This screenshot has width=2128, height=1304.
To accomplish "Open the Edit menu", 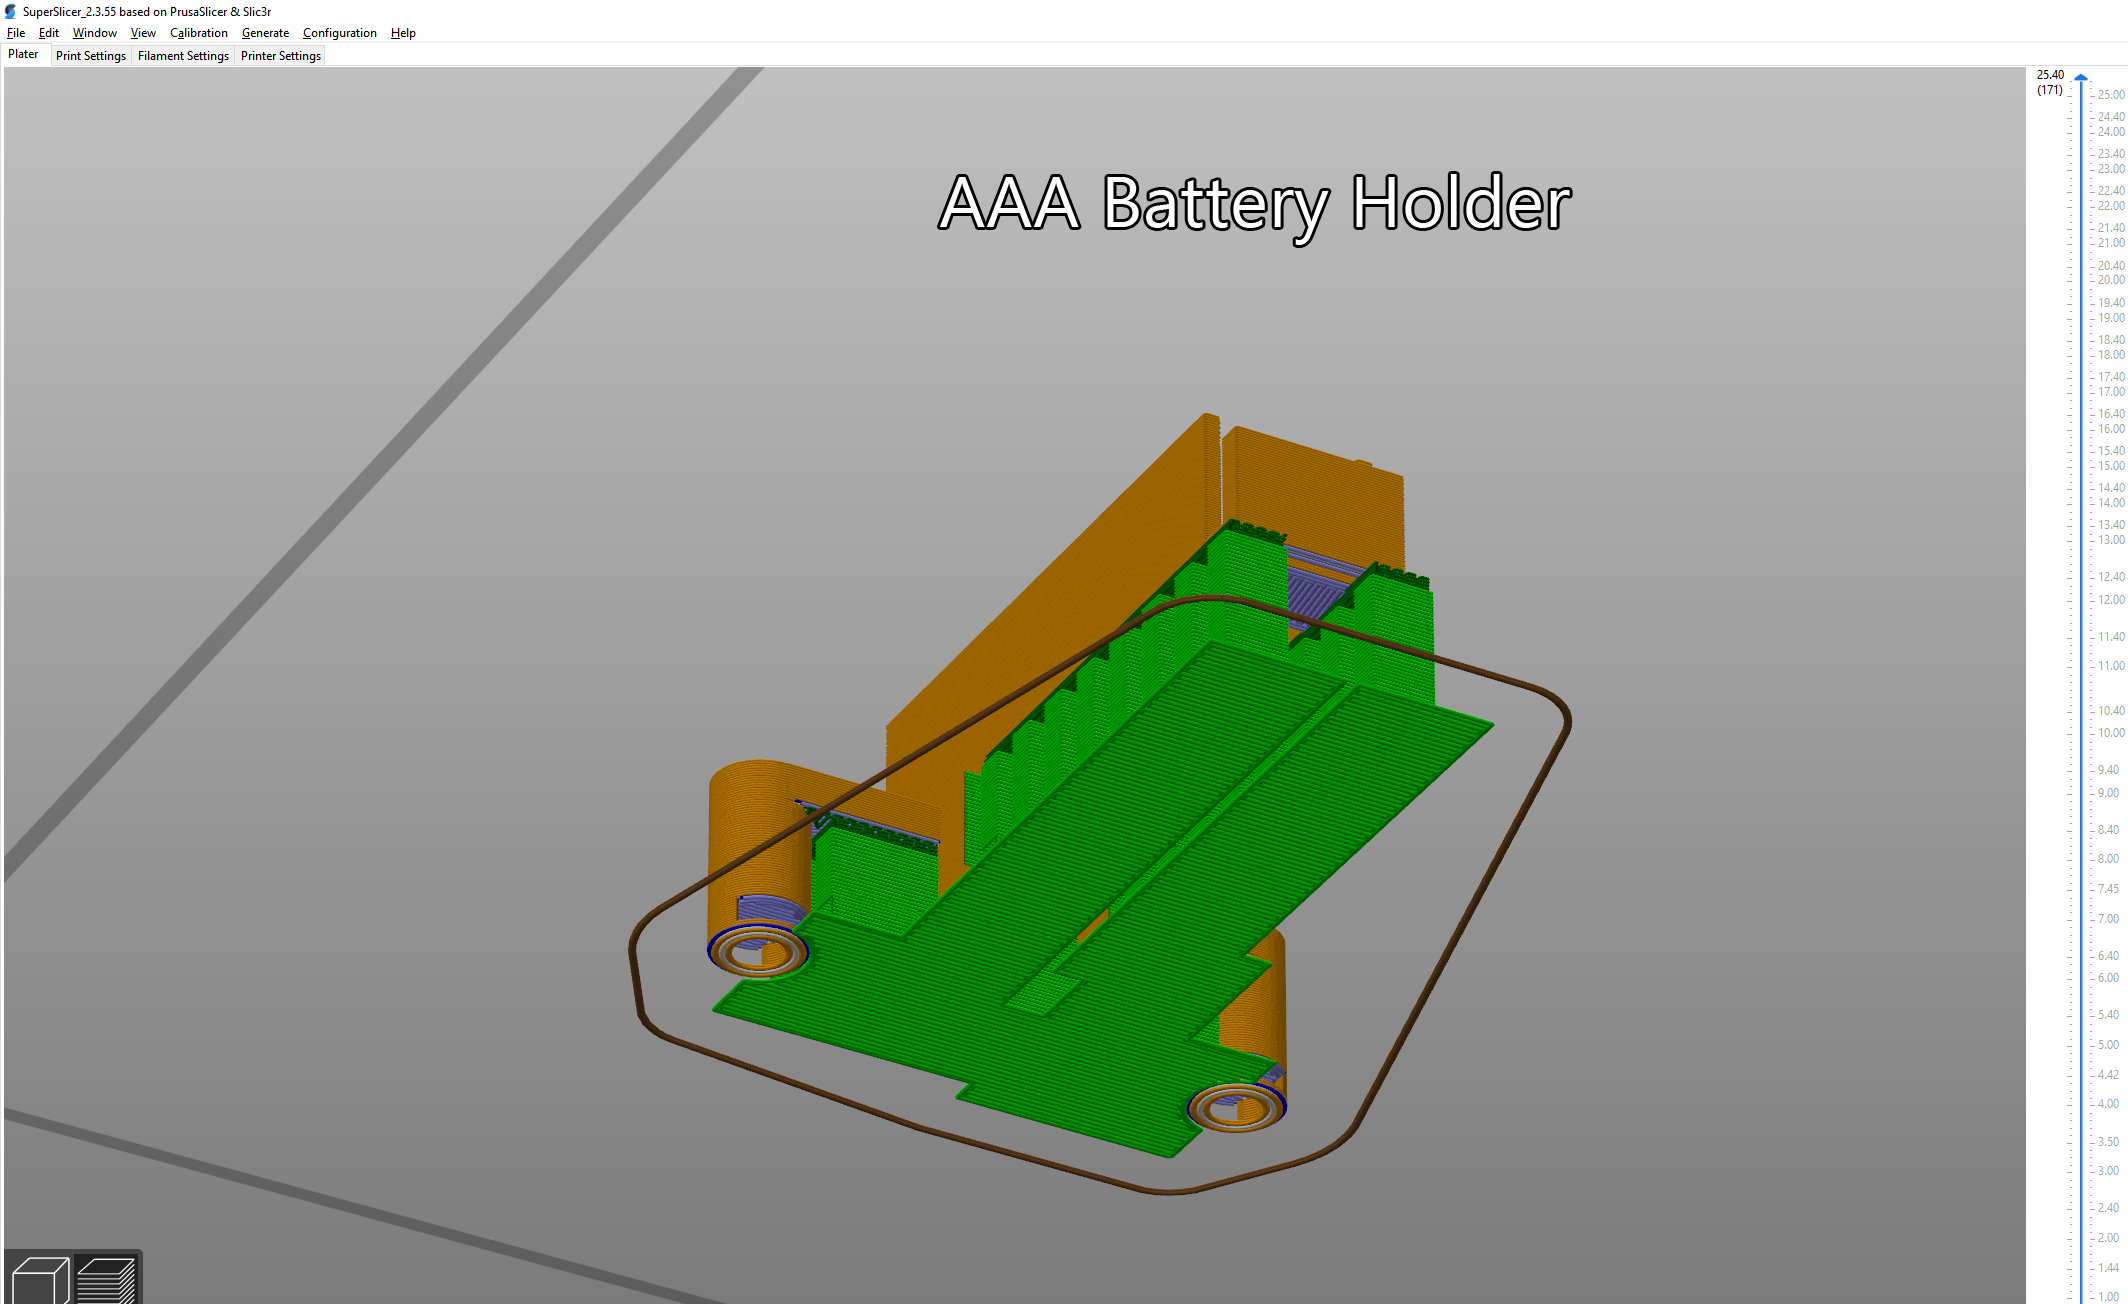I will pos(48,32).
